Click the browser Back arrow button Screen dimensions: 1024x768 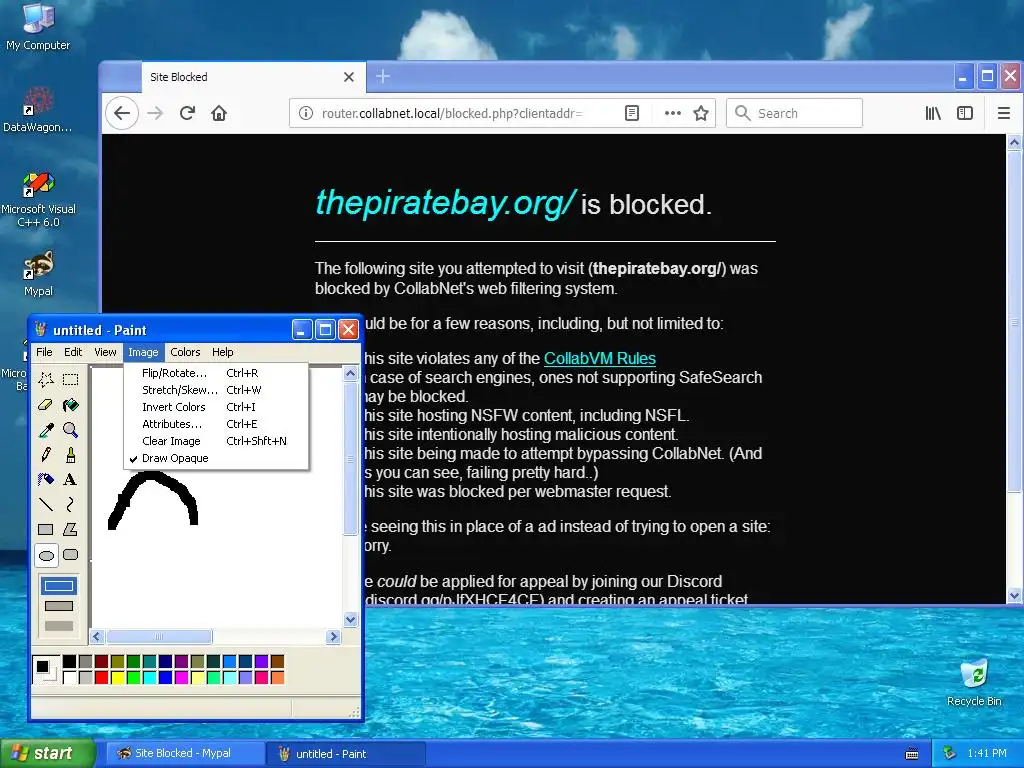click(x=122, y=113)
